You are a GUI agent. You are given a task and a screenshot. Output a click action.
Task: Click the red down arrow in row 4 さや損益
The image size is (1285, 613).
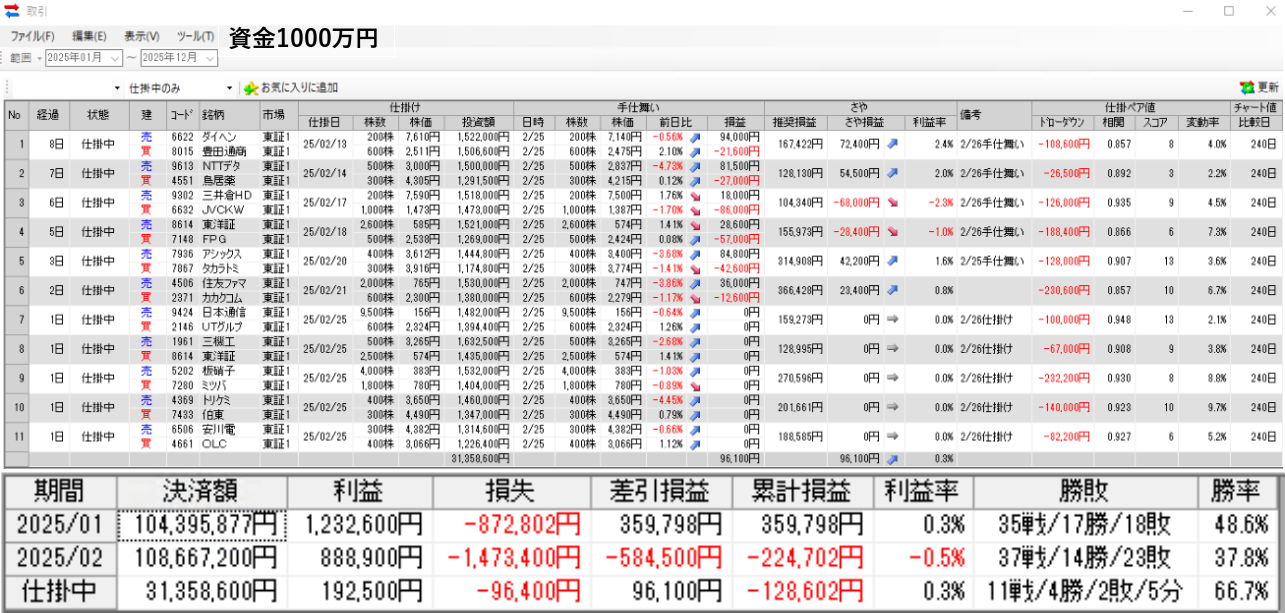[x=892, y=232]
